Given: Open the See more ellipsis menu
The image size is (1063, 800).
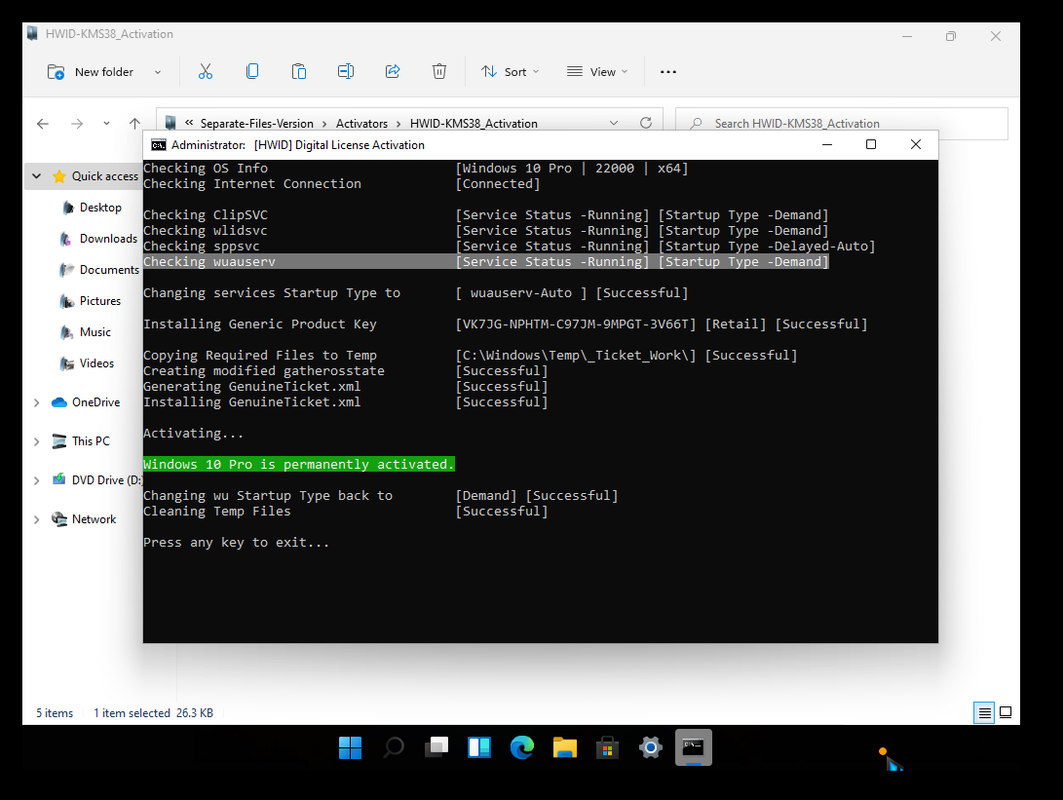Looking at the screenshot, I should pos(668,72).
